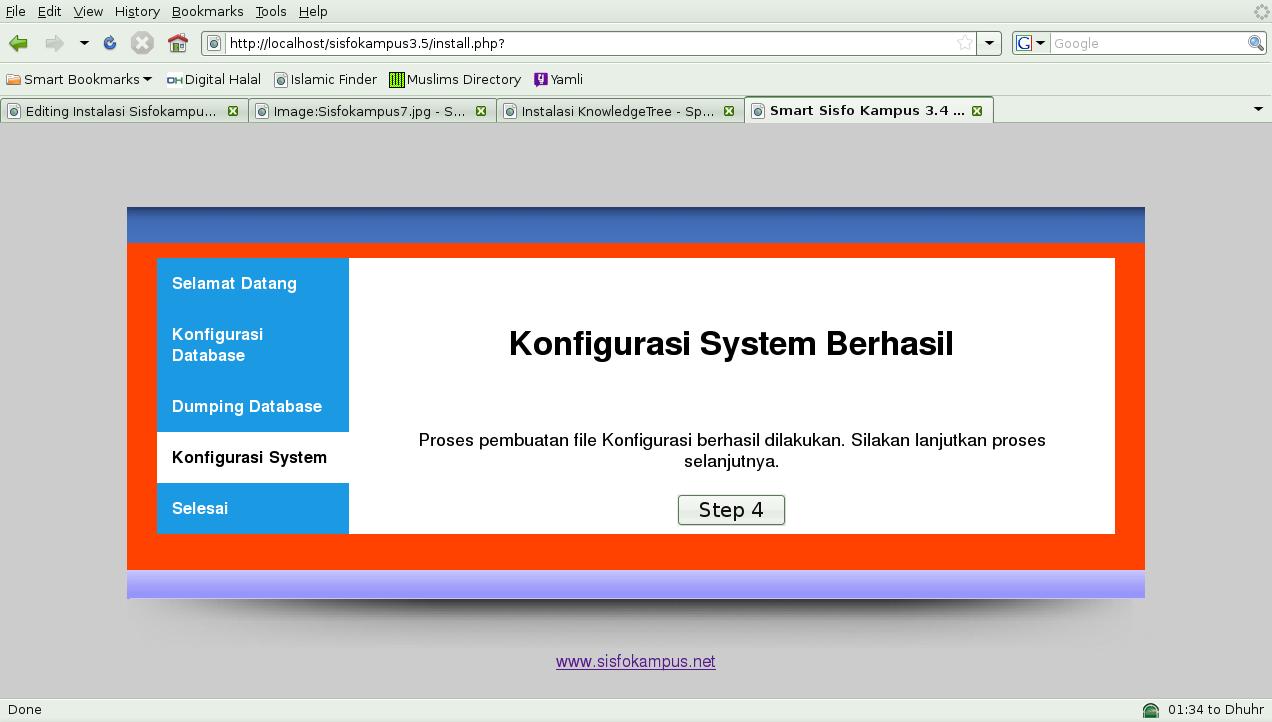Click the page identity icon in address bar
1272x722 pixels.
tap(214, 43)
